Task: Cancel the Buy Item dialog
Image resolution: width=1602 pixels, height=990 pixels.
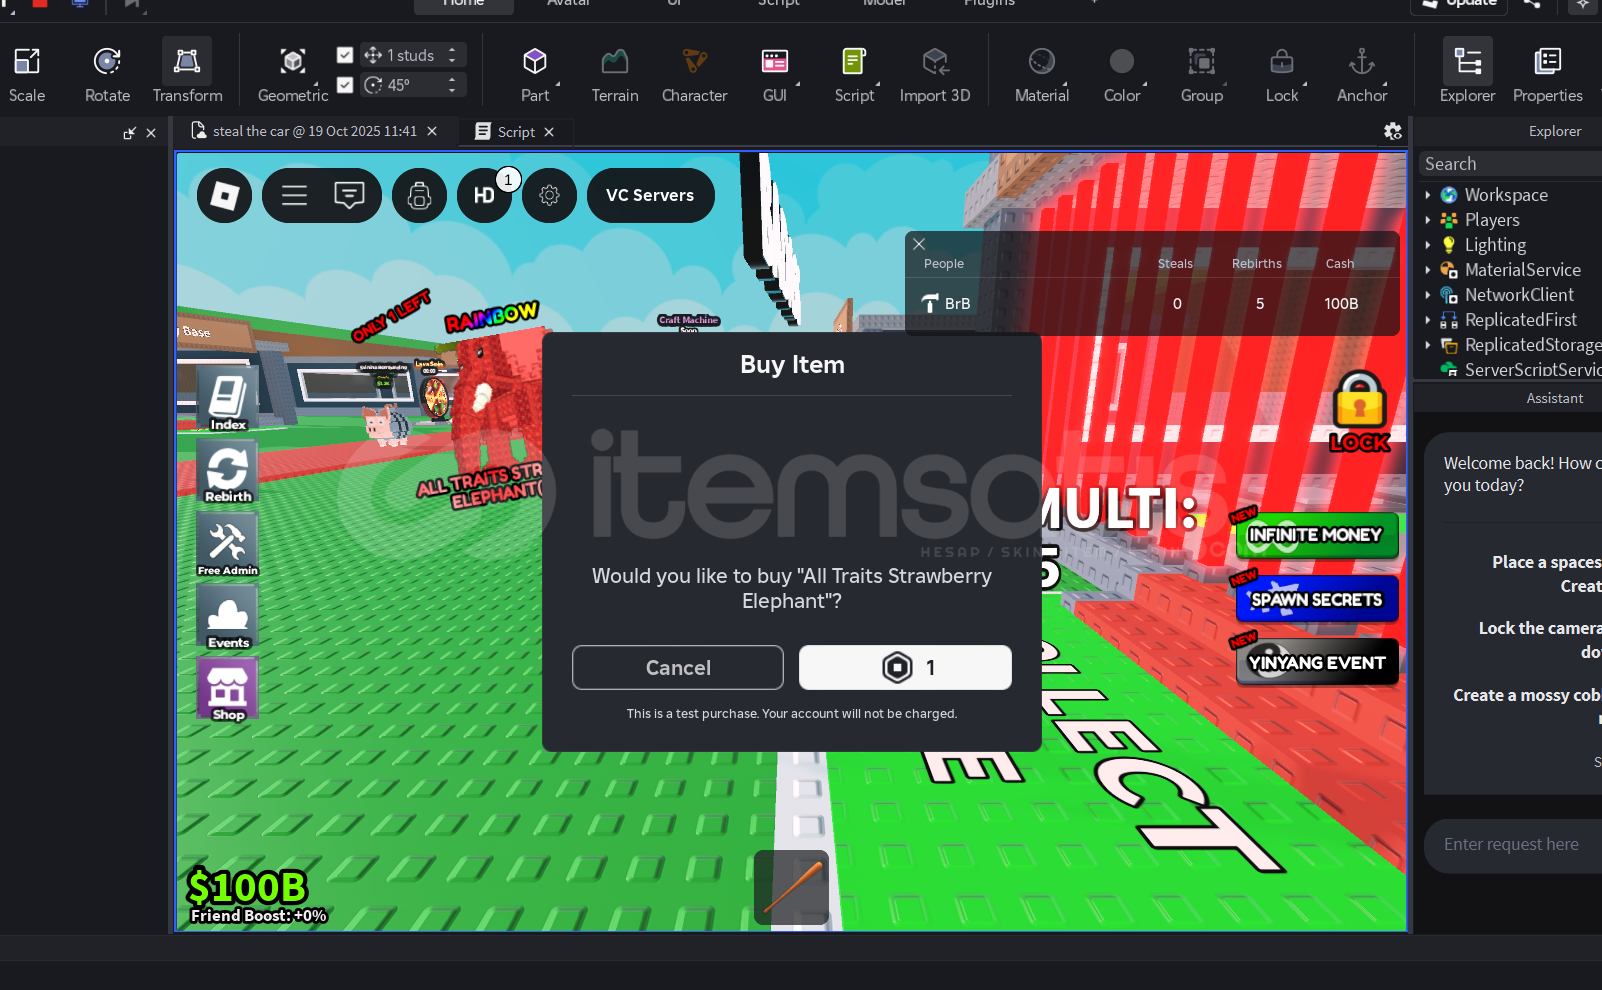Action: point(678,667)
